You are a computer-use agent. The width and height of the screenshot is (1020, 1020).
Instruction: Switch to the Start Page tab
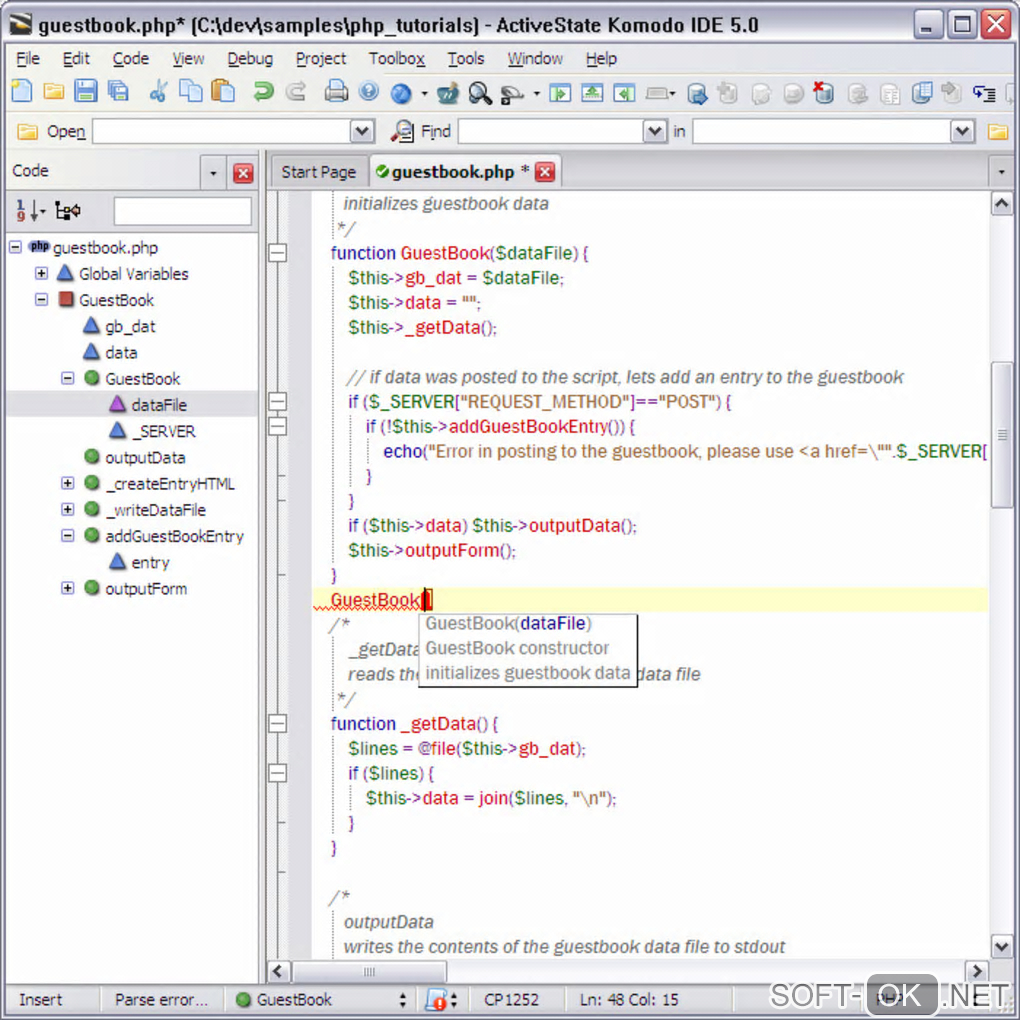318,172
